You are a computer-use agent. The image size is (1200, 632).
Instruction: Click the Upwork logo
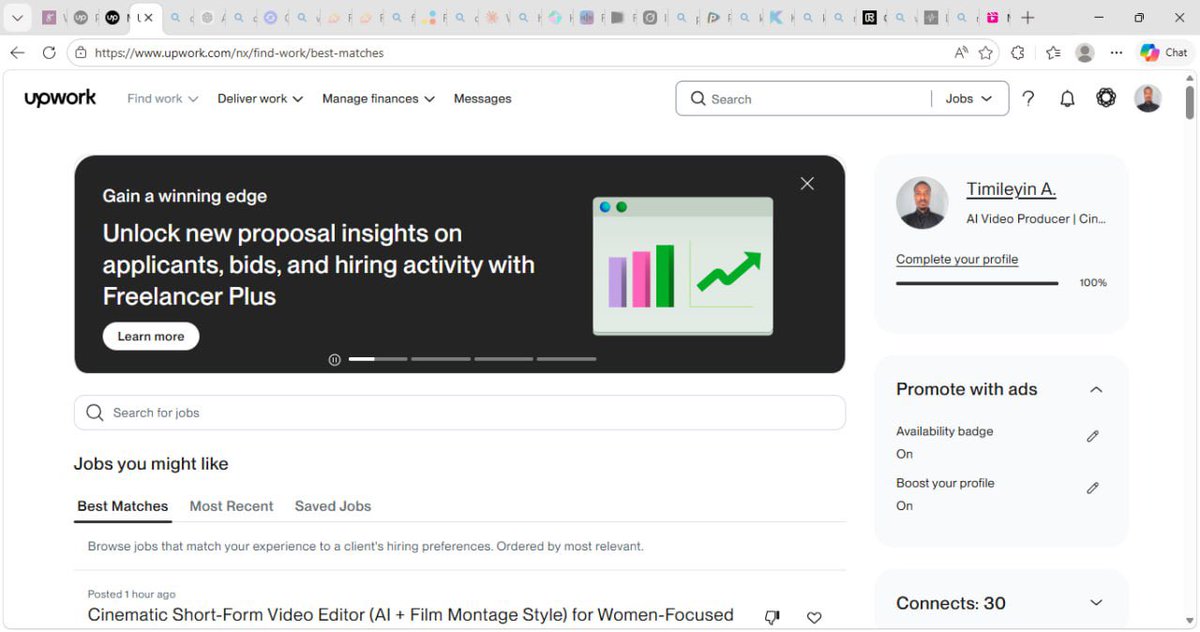click(60, 98)
